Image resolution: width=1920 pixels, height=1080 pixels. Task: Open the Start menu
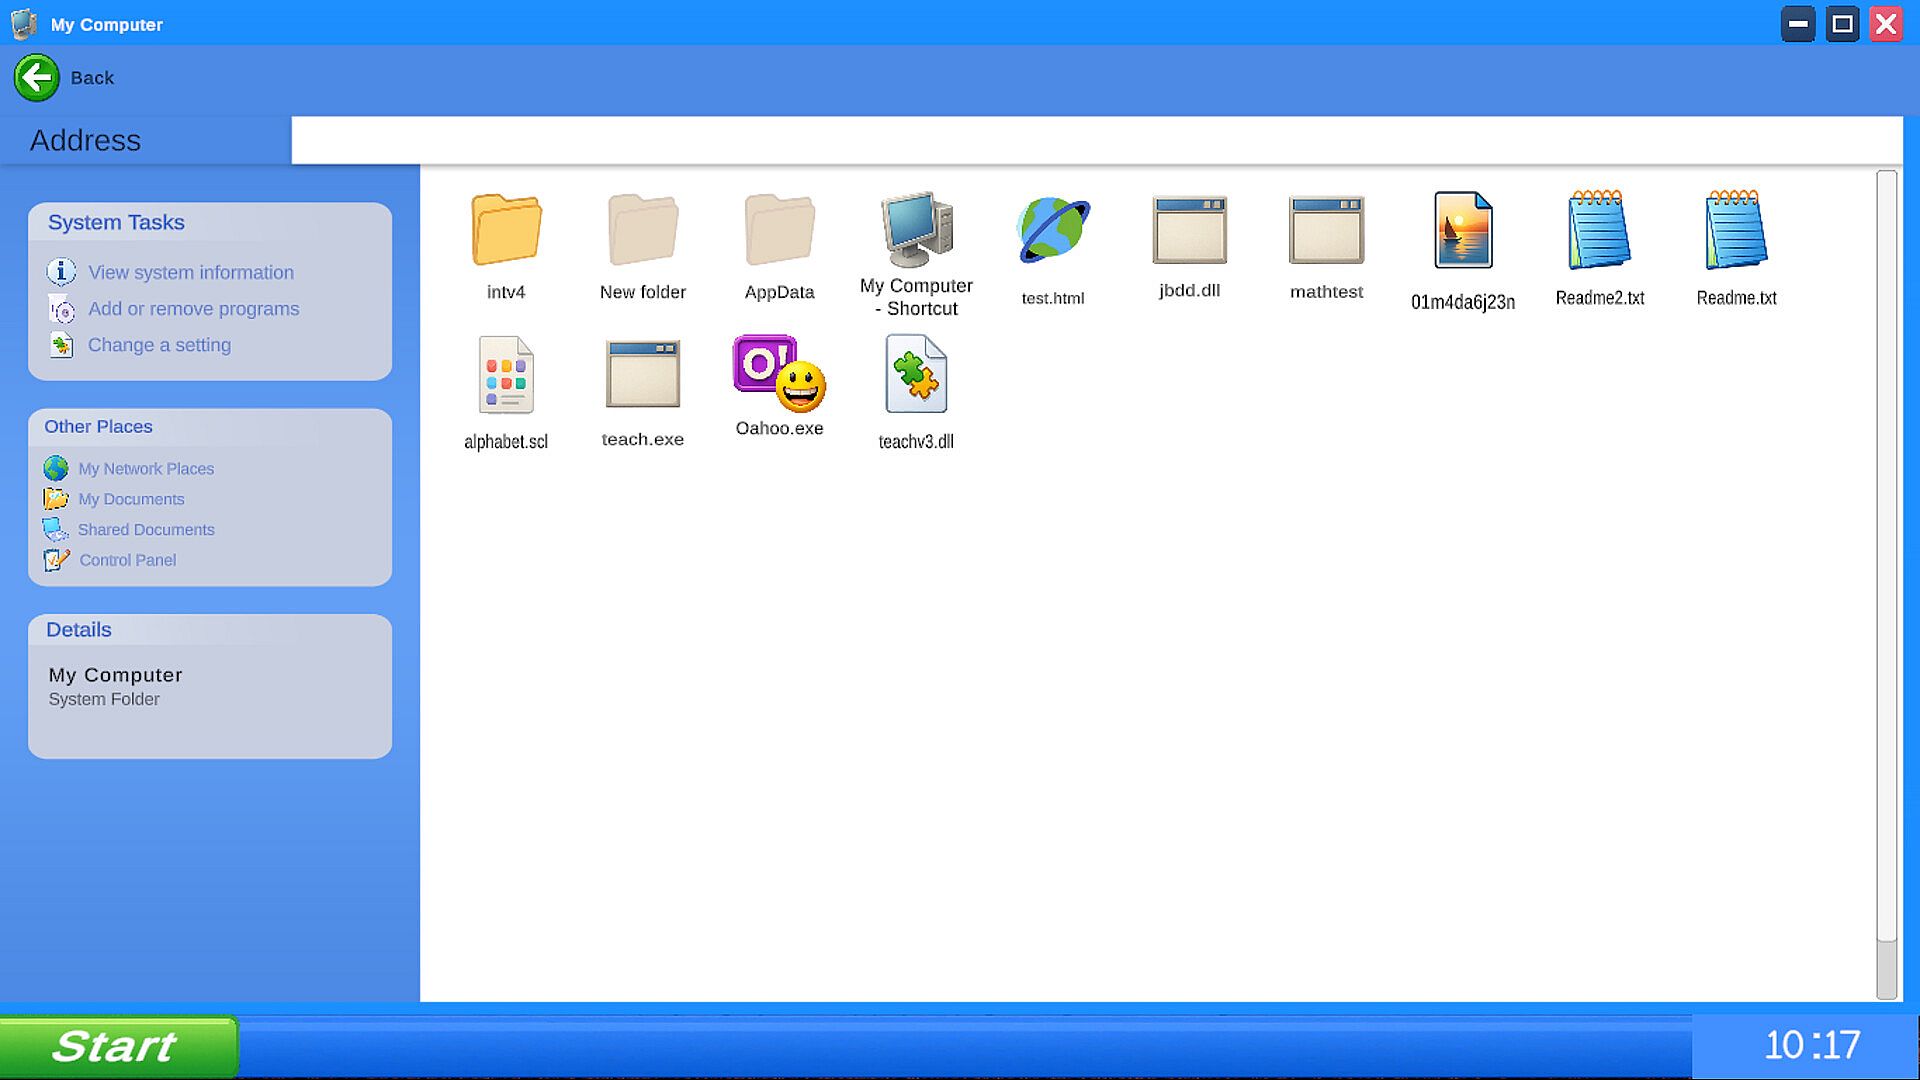pyautogui.click(x=118, y=1046)
